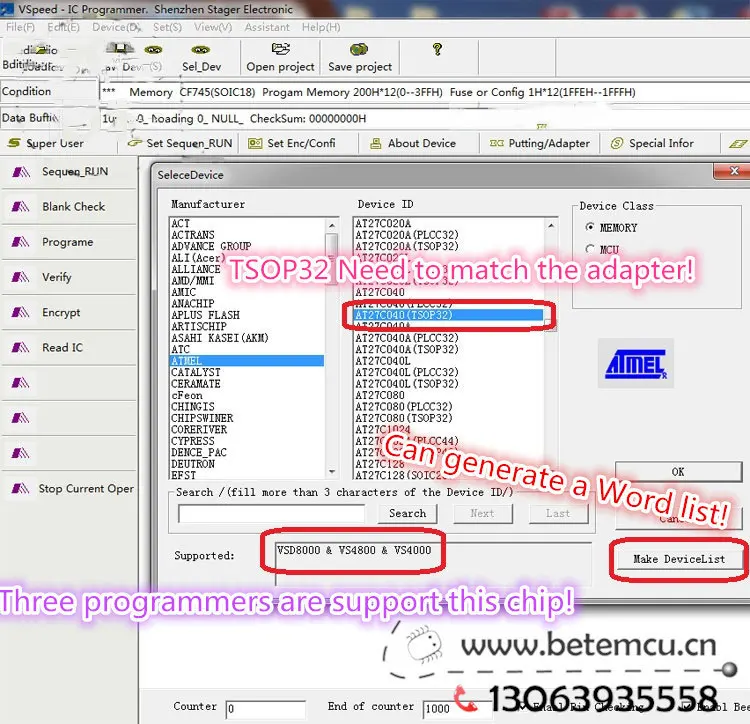Screen dimensions: 750x724
Task: Open Putting/Adapter info
Action: click(540, 143)
